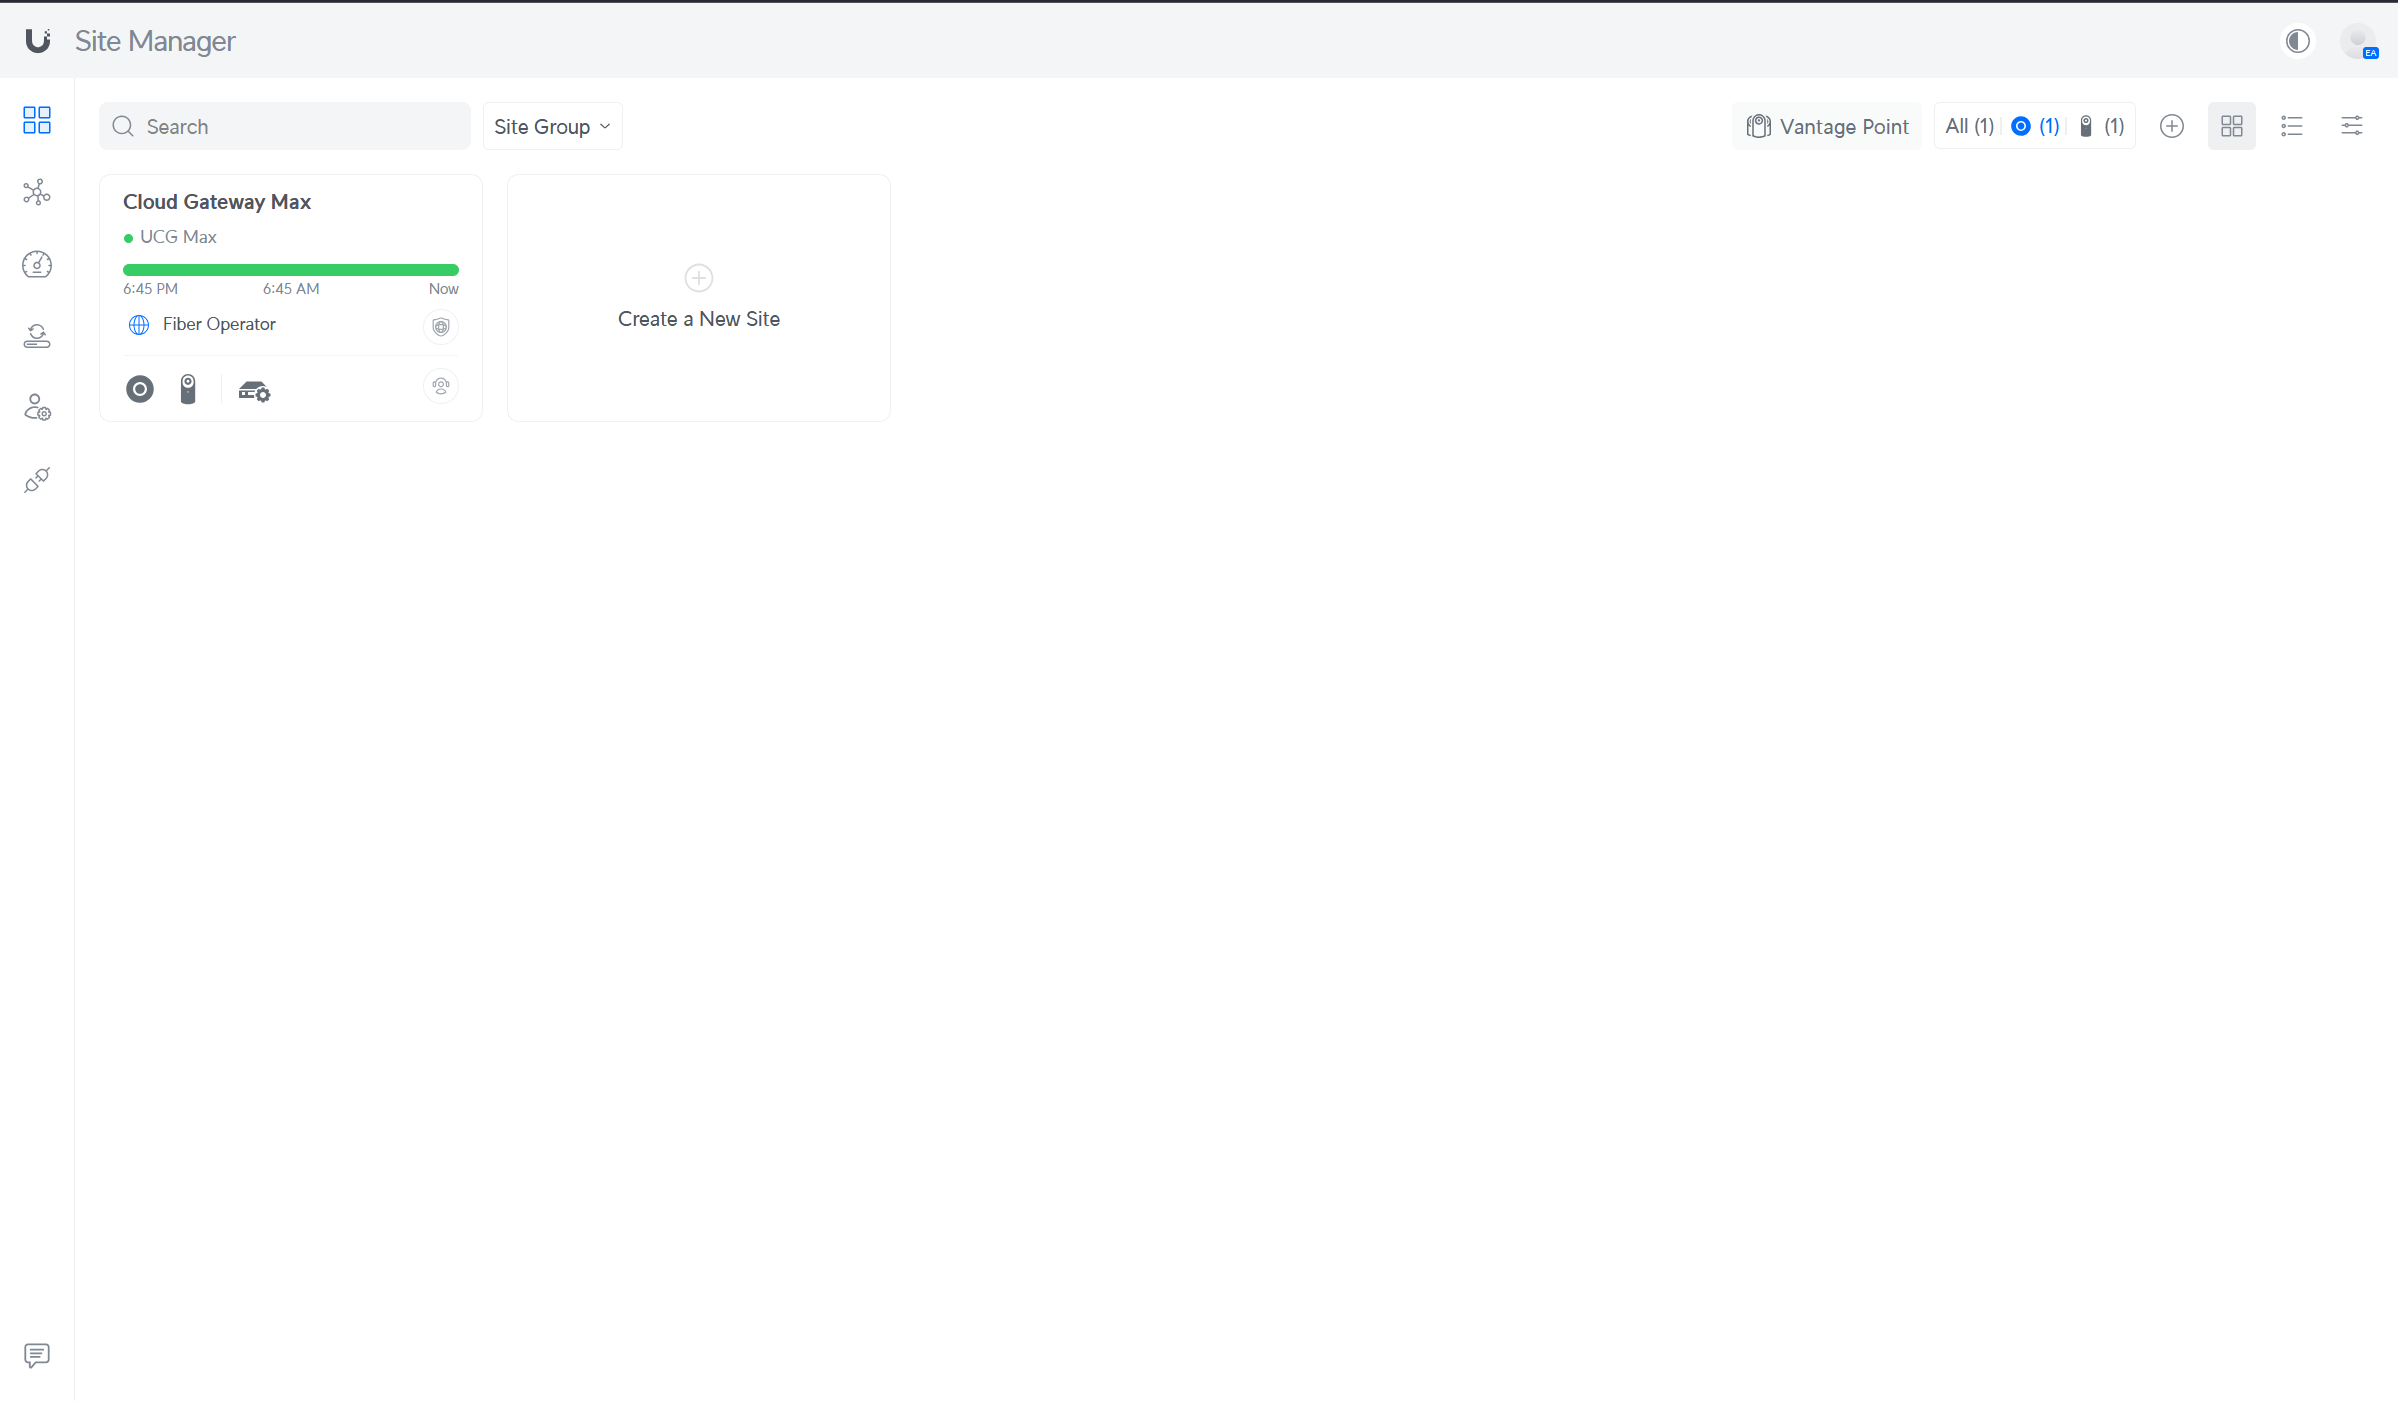Click the Protect app icon on site card
Image resolution: width=2398 pixels, height=1401 pixels.
188,389
